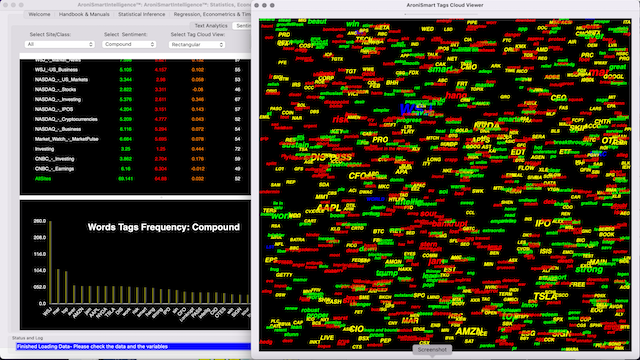Image resolution: width=640 pixels, height=360 pixels.
Task: Select the NASDAQ_-_Cryptocurrencies row
Action: [135, 119]
